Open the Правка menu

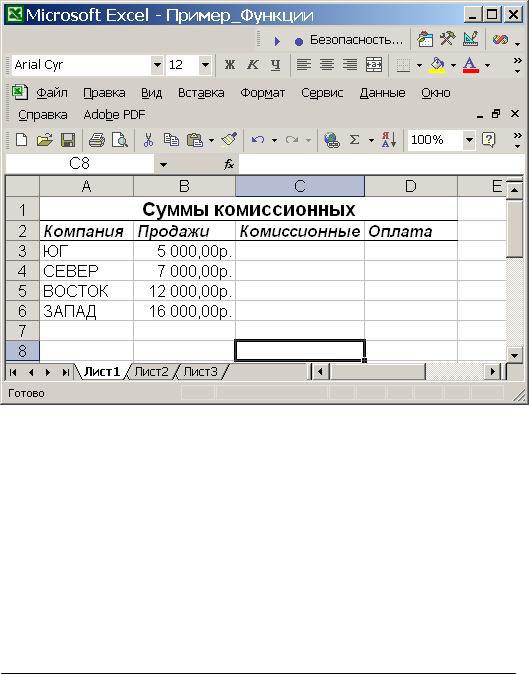tap(104, 93)
